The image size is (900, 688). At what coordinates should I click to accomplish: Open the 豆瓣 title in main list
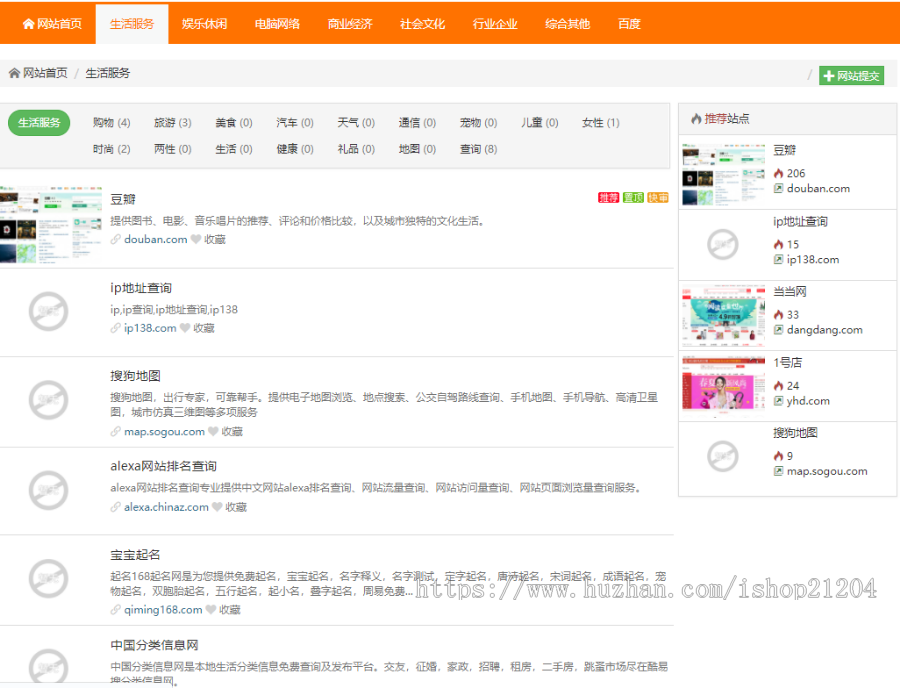coord(123,200)
